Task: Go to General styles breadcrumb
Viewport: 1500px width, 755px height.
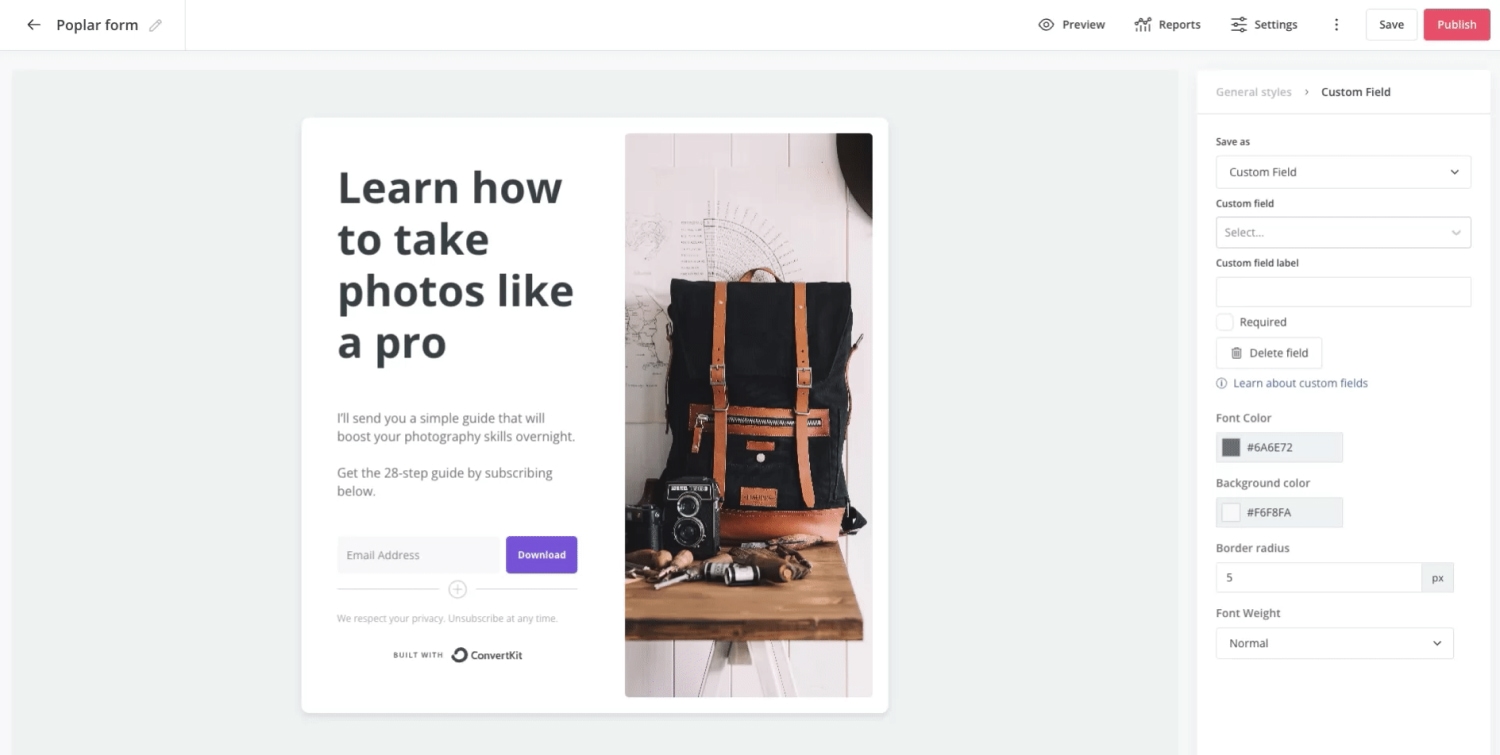Action: point(1253,92)
